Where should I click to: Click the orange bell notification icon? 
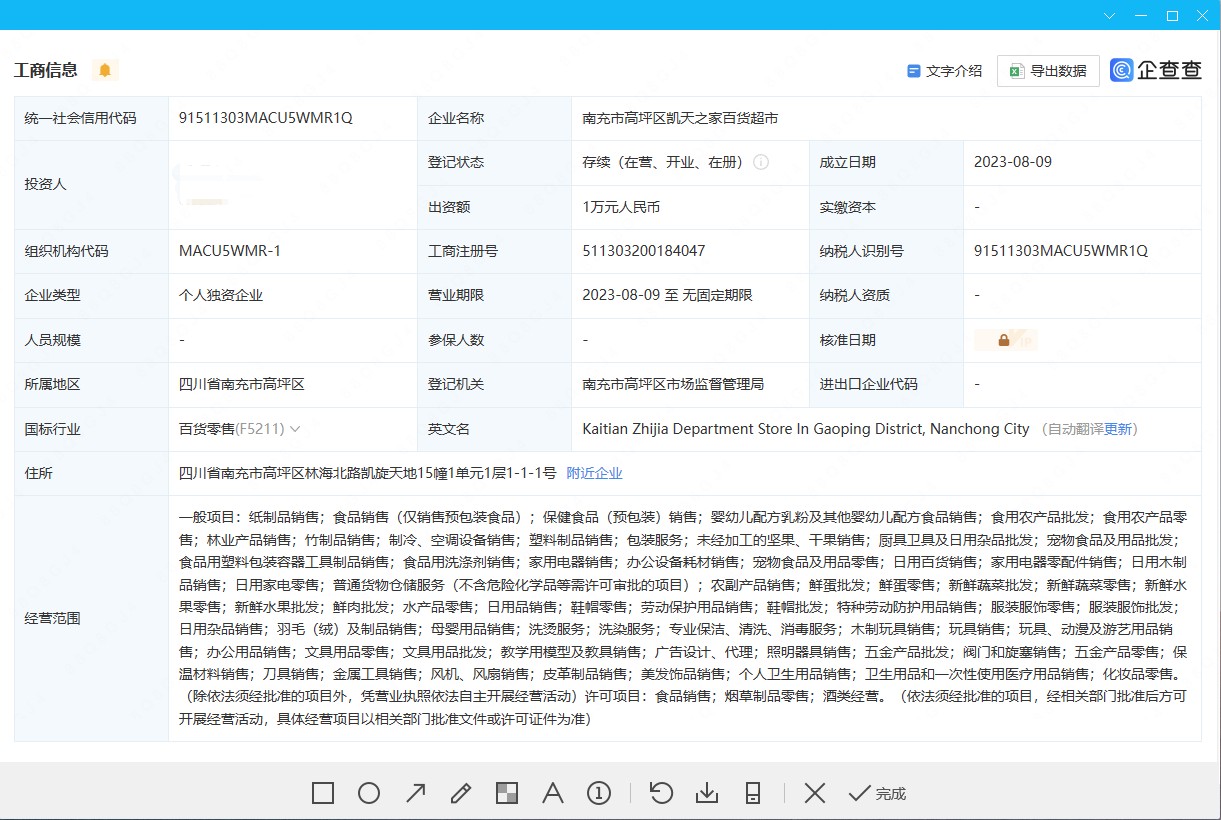click(105, 70)
